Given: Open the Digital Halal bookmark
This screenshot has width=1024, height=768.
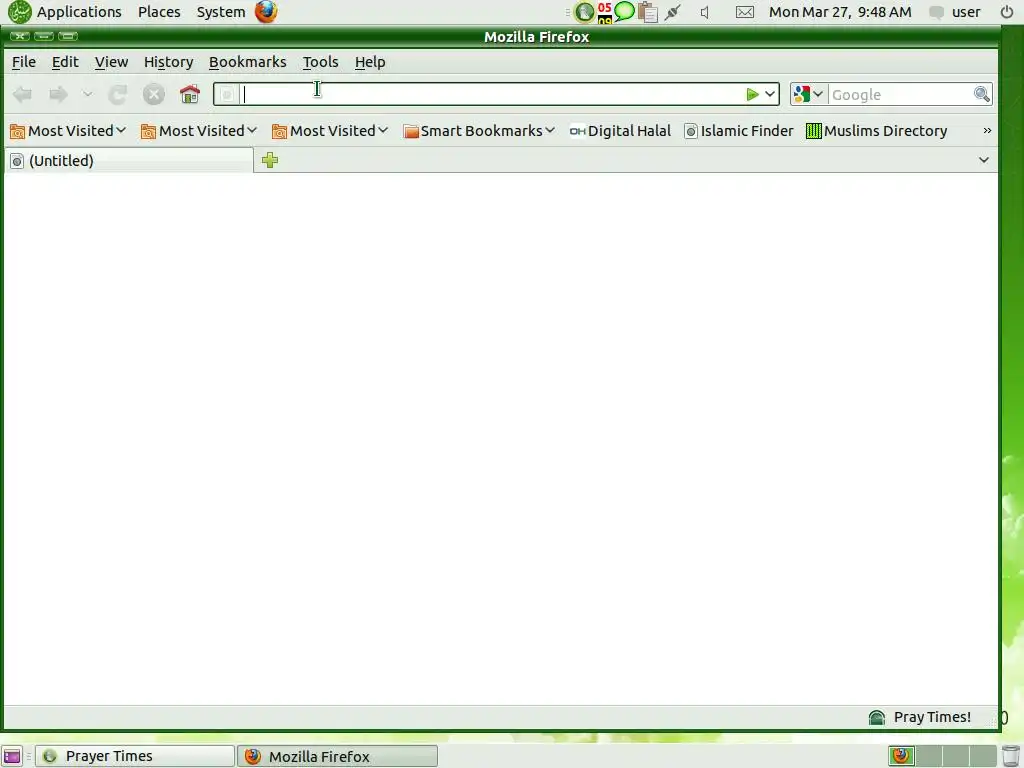Looking at the screenshot, I should coord(620,131).
